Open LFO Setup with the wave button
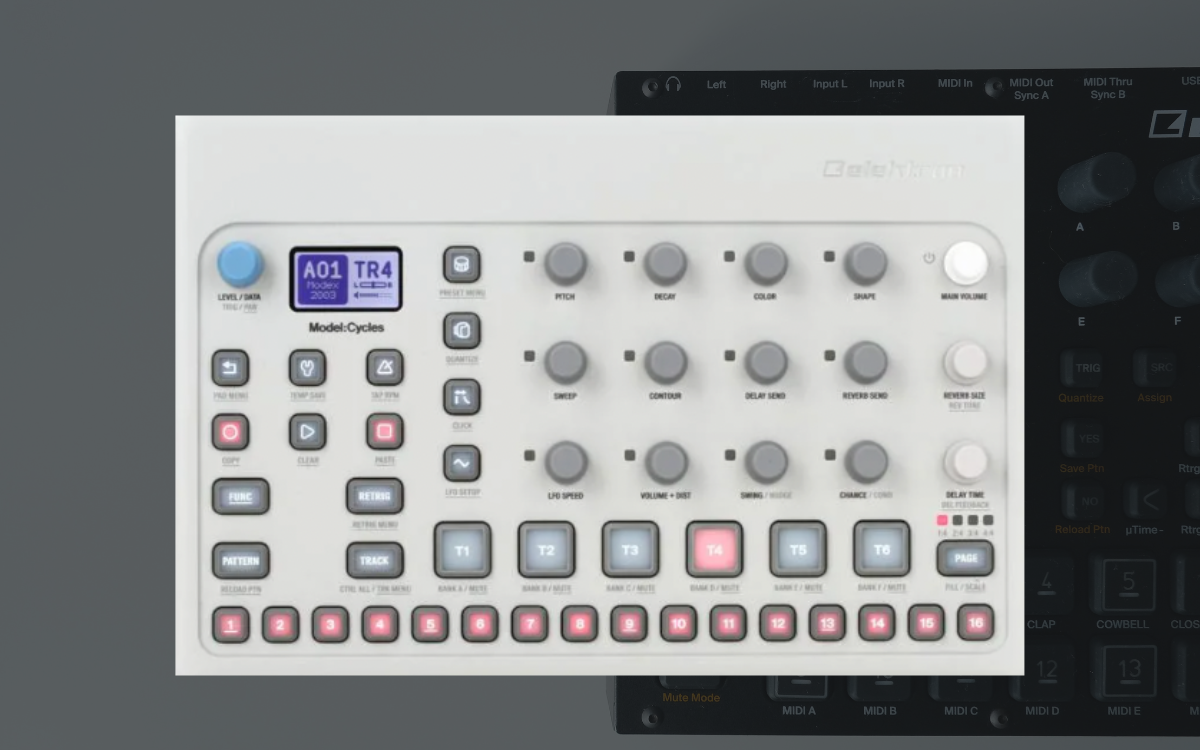Image resolution: width=1200 pixels, height=750 pixels. [461, 464]
